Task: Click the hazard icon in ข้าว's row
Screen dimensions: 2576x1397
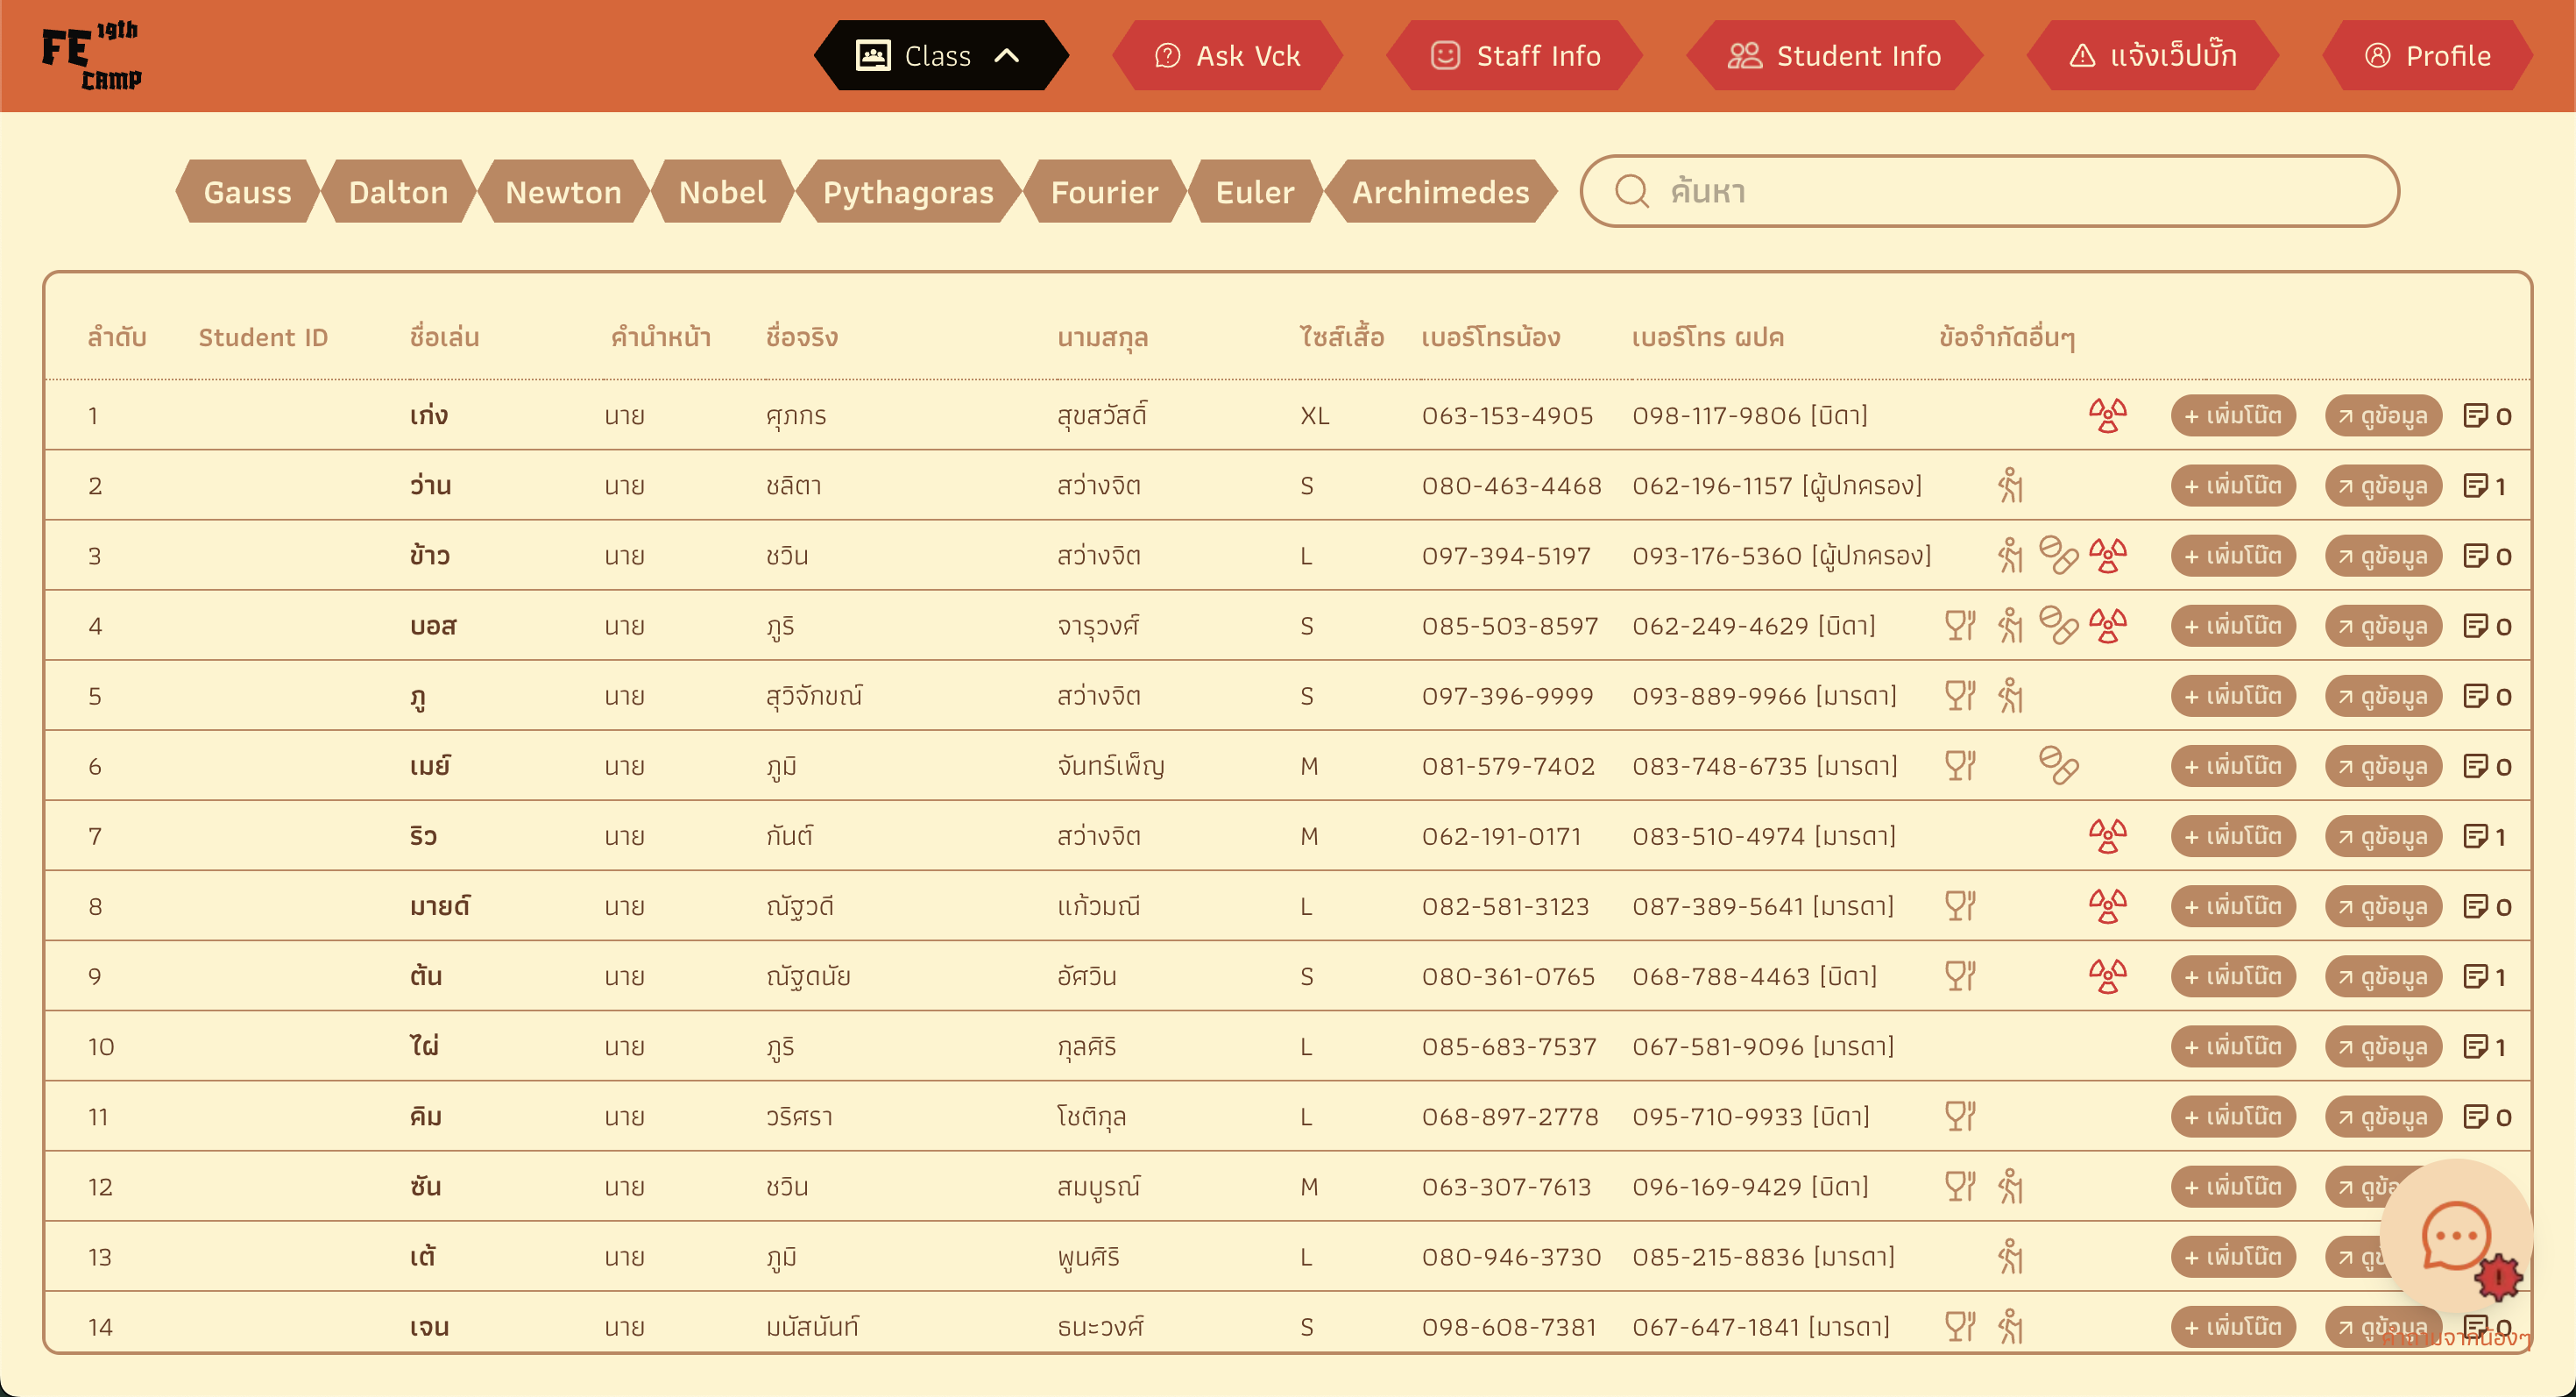Action: pos(2107,555)
